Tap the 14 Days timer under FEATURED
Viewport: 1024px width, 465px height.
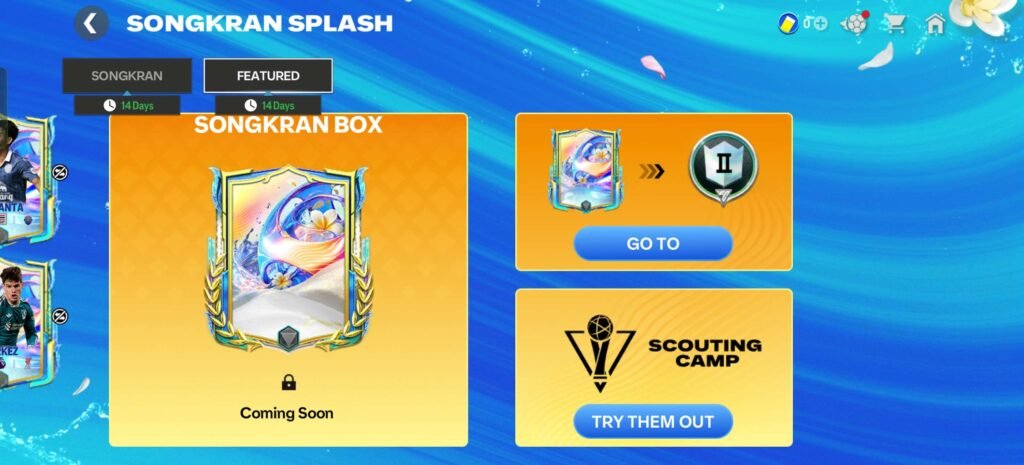click(268, 105)
